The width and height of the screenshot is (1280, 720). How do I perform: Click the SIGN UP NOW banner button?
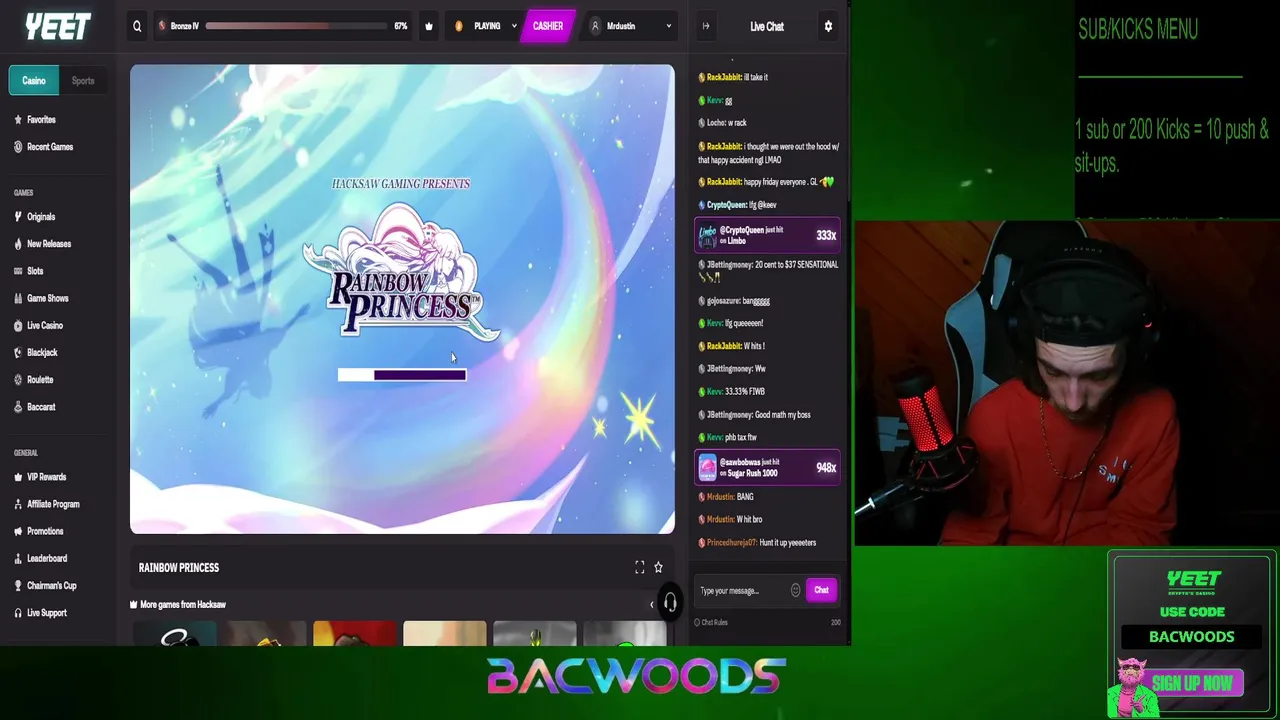(1191, 684)
